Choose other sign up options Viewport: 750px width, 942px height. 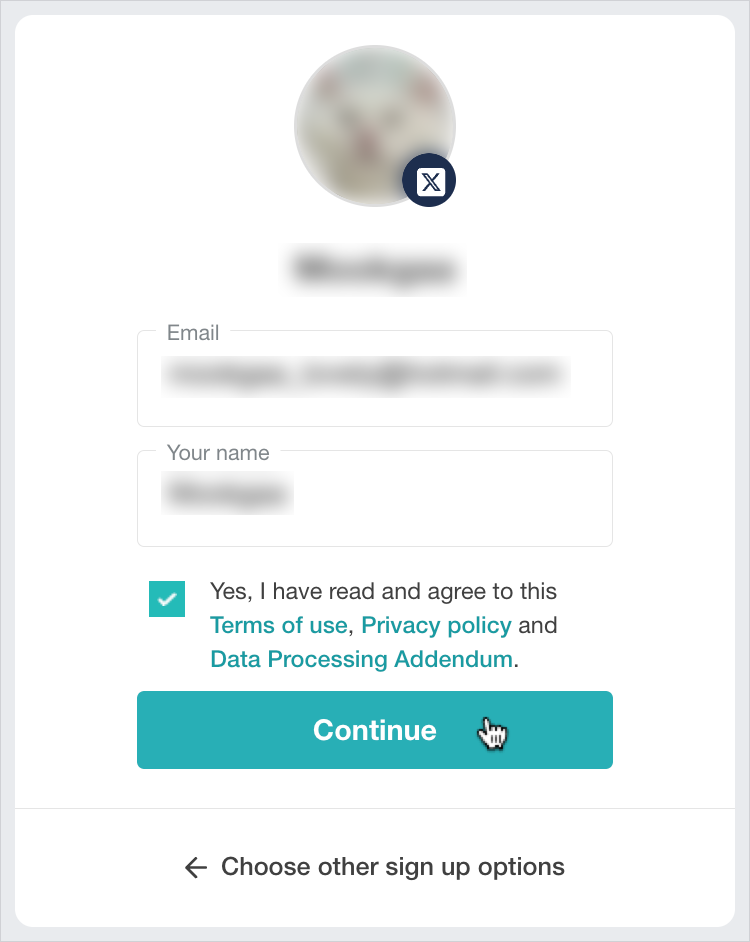click(392, 867)
